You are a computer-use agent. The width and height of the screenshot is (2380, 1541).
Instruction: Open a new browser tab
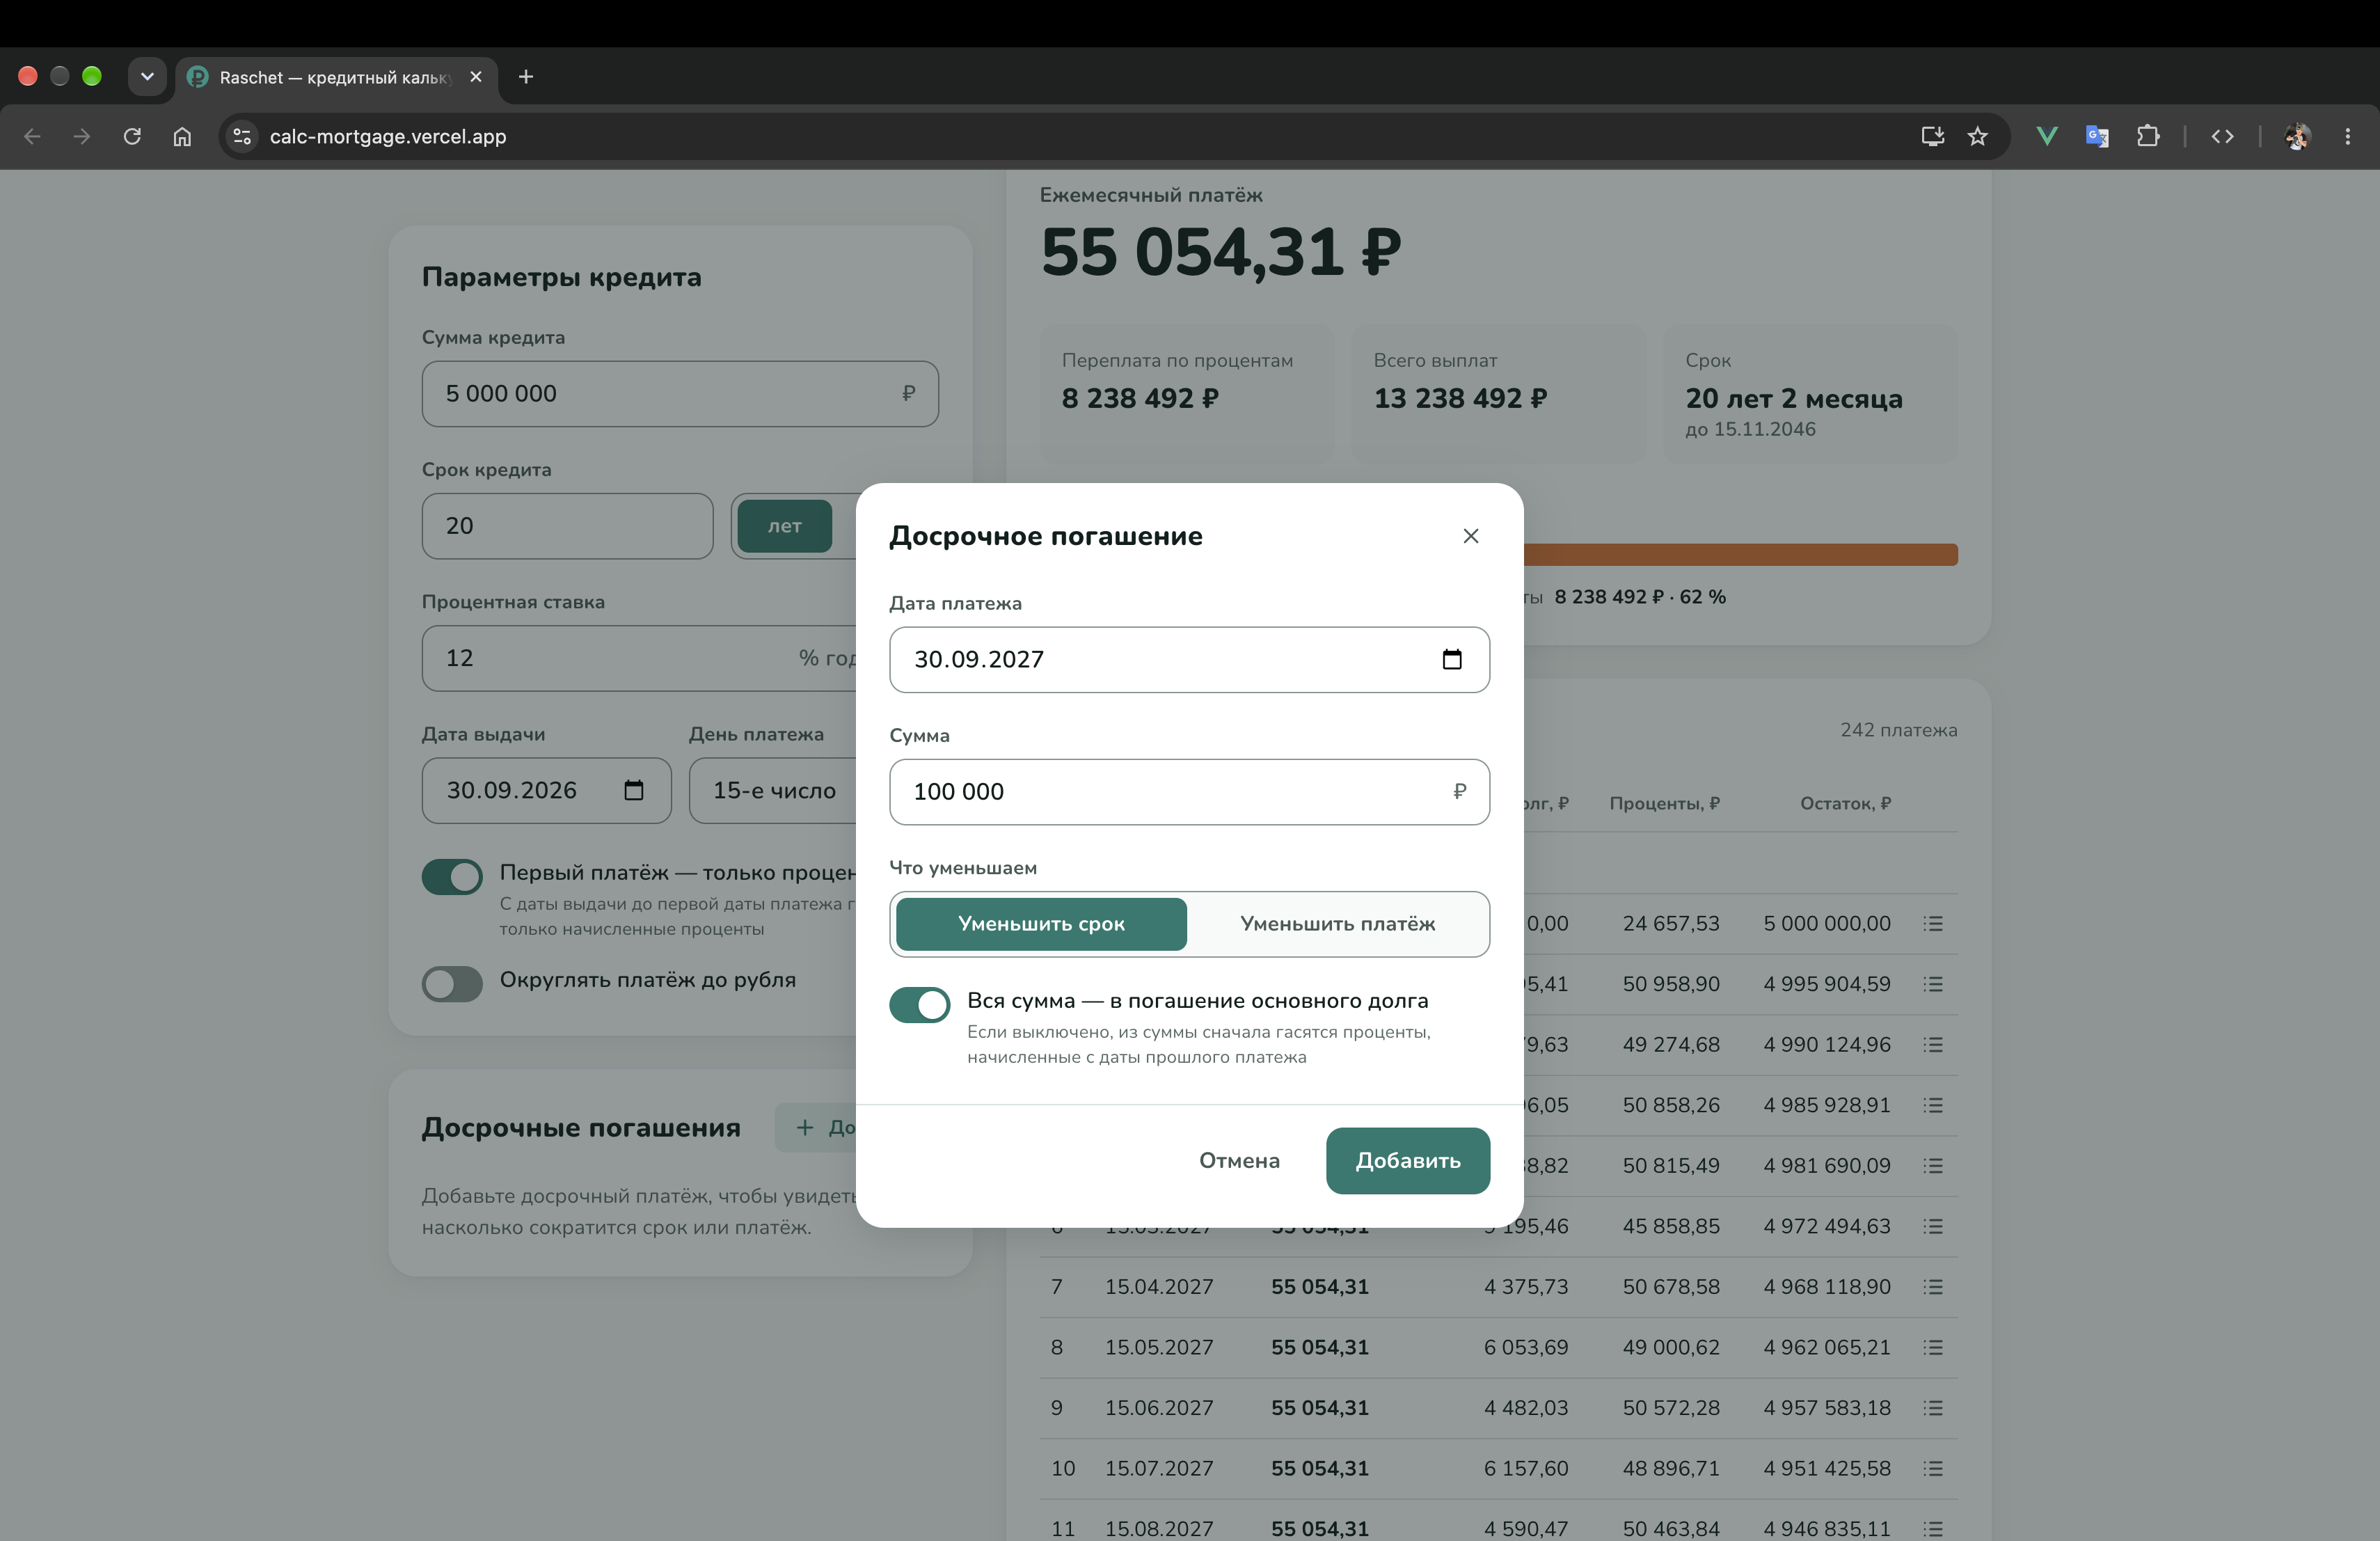point(526,77)
